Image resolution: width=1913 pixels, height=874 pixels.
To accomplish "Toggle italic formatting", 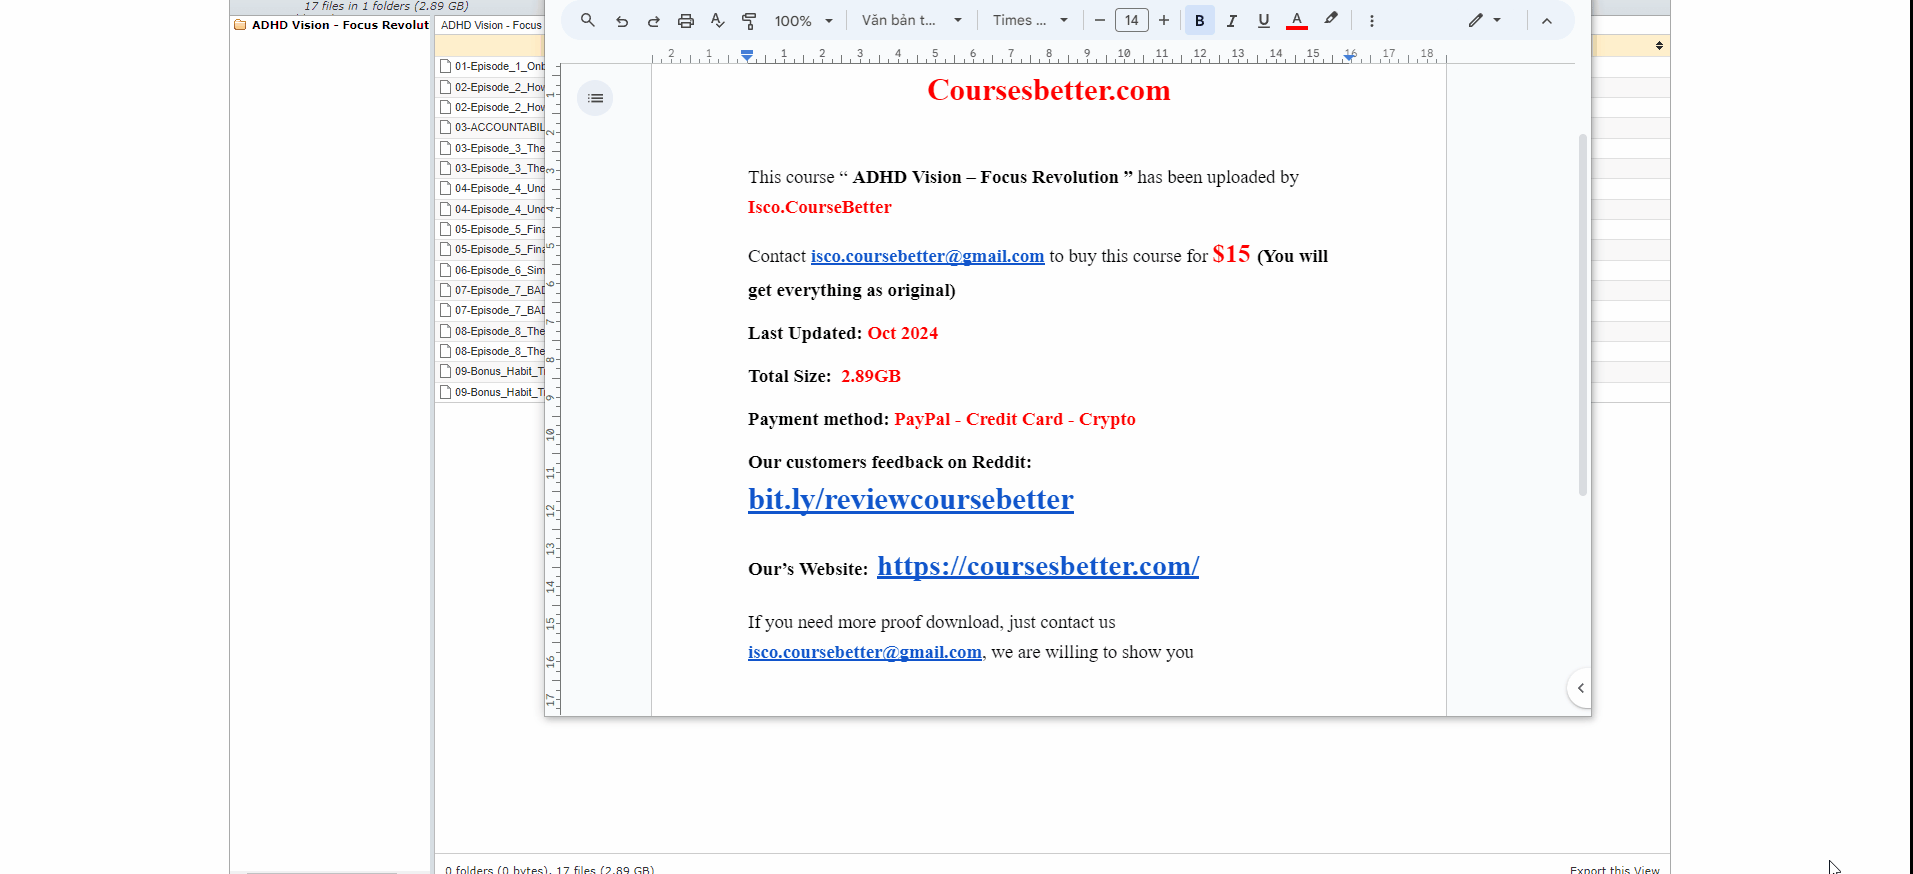I will 1231,21.
